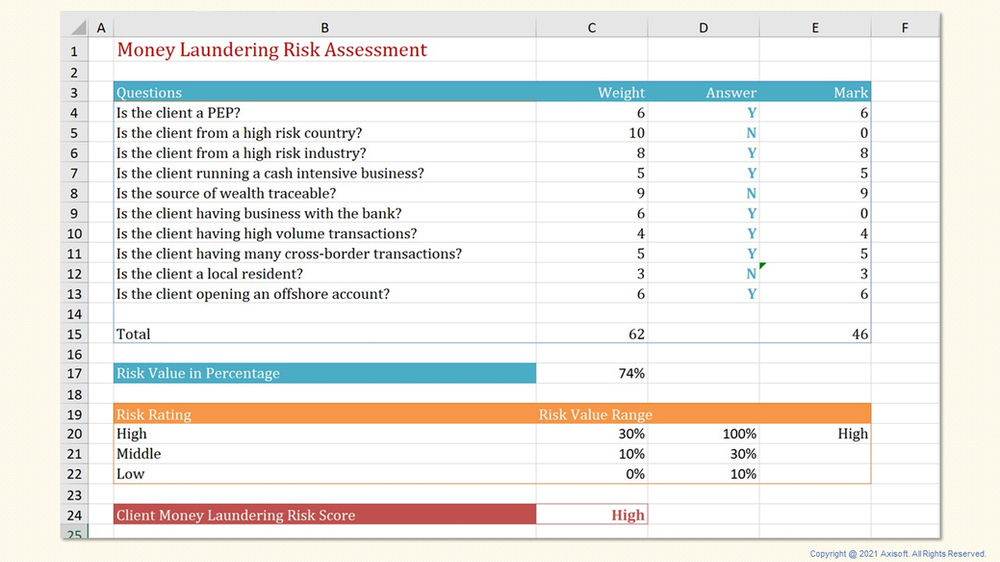This screenshot has width=1000, height=562.
Task: Click mark 9 for source of wealth
Action: (x=815, y=193)
